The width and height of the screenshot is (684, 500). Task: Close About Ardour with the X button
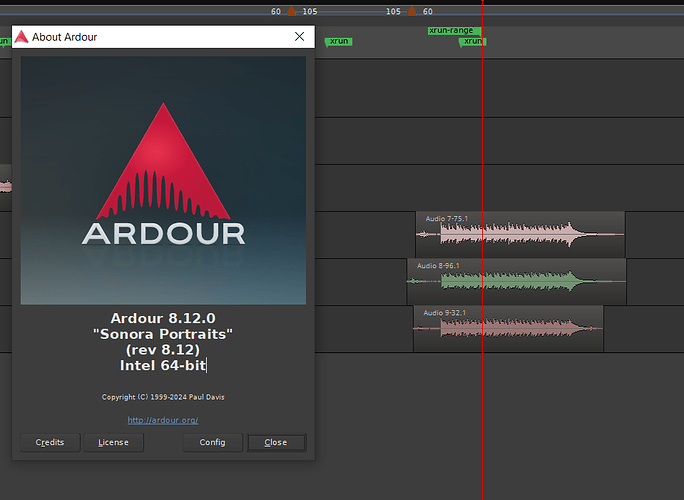pyautogui.click(x=299, y=37)
